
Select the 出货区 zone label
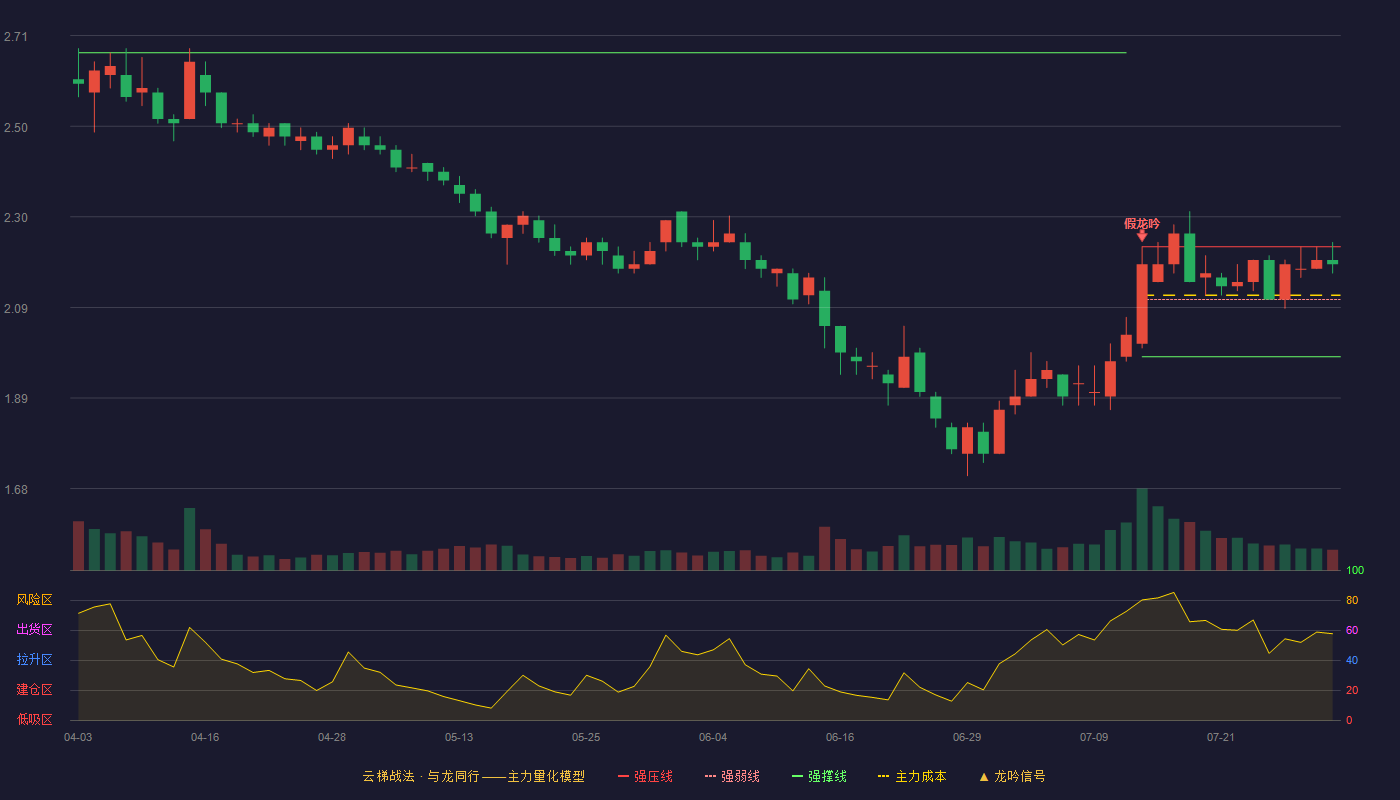34,630
